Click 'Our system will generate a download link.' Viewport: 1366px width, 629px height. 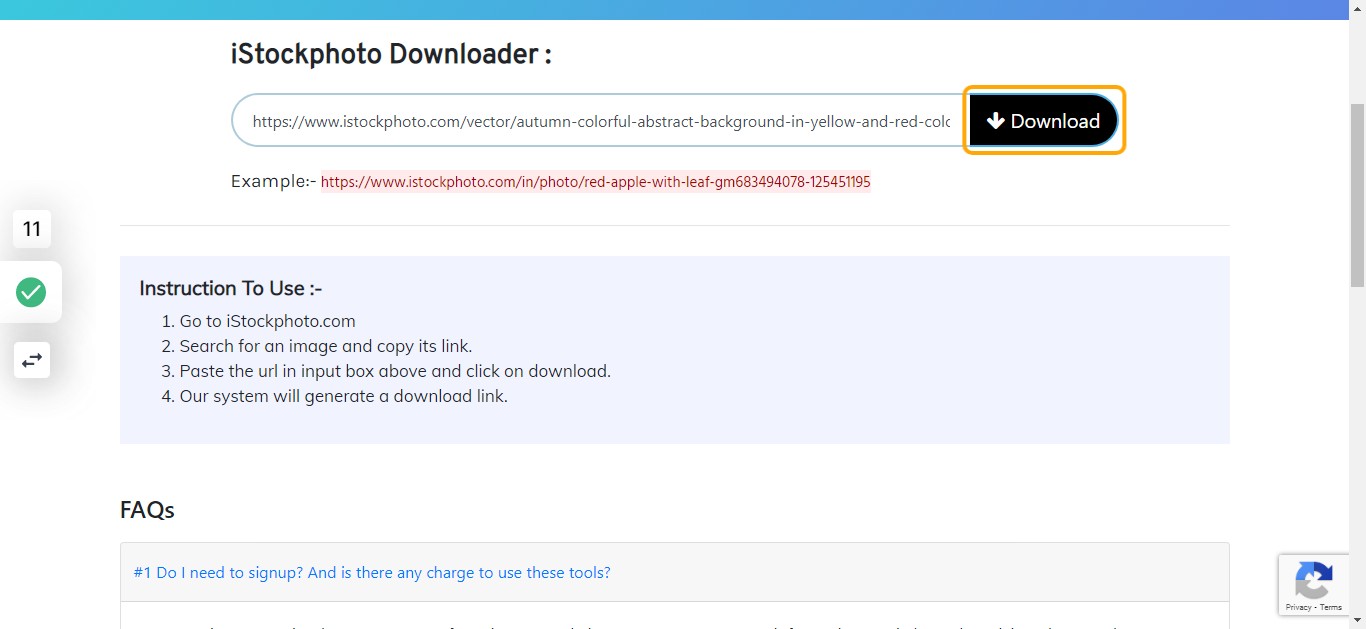(344, 396)
